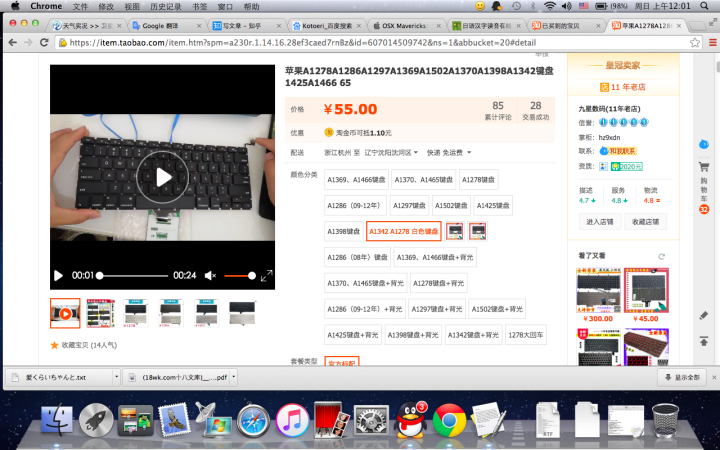
Task: Select the A1369、A1466键盘 option
Action: coord(356,180)
